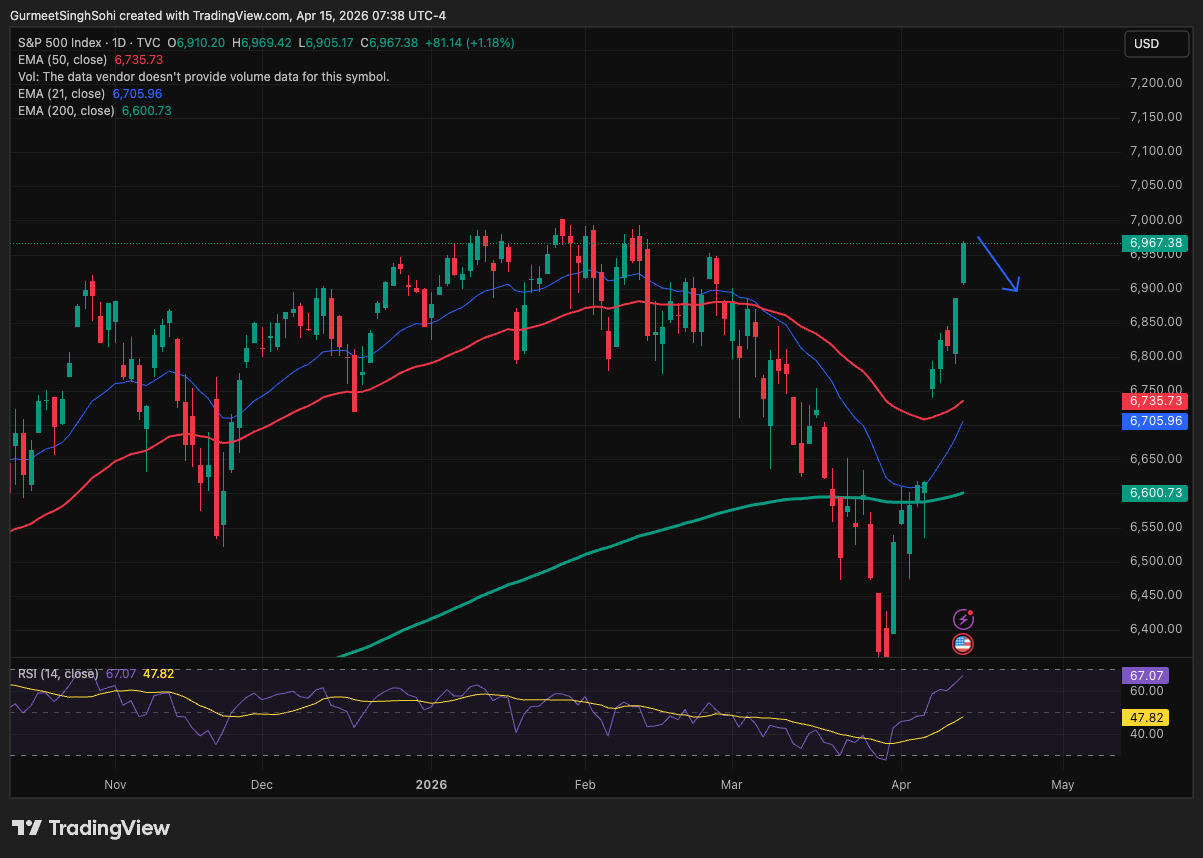This screenshot has height=858, width=1203.
Task: Select the EMA (50, close) indicator legend
Action: (x=64, y=60)
